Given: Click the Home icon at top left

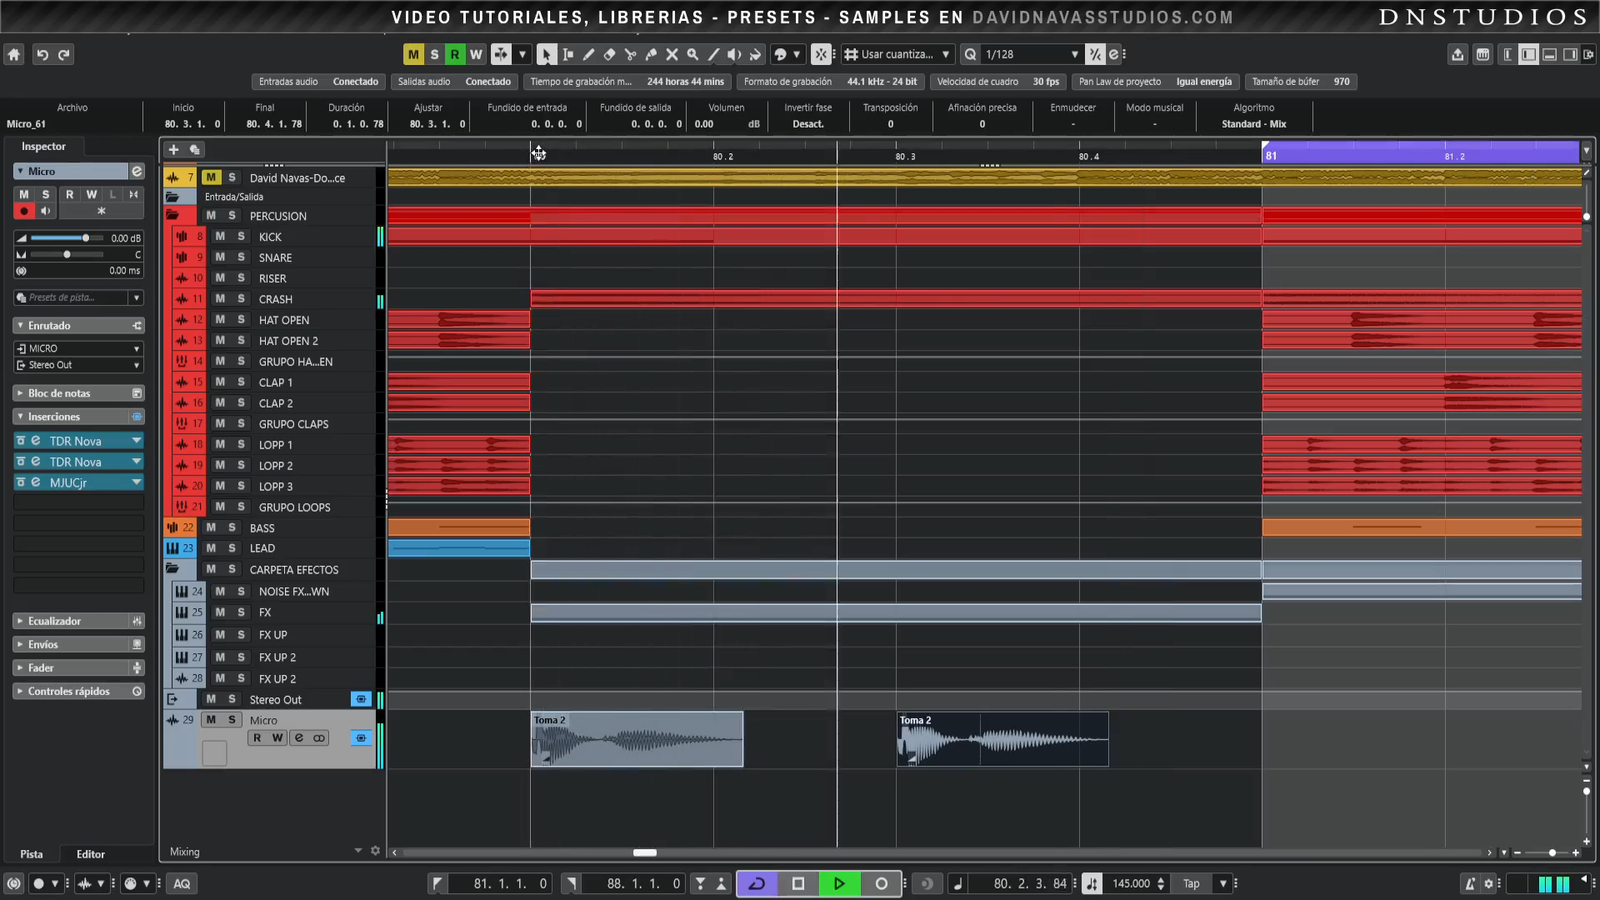Looking at the screenshot, I should pyautogui.click(x=14, y=55).
